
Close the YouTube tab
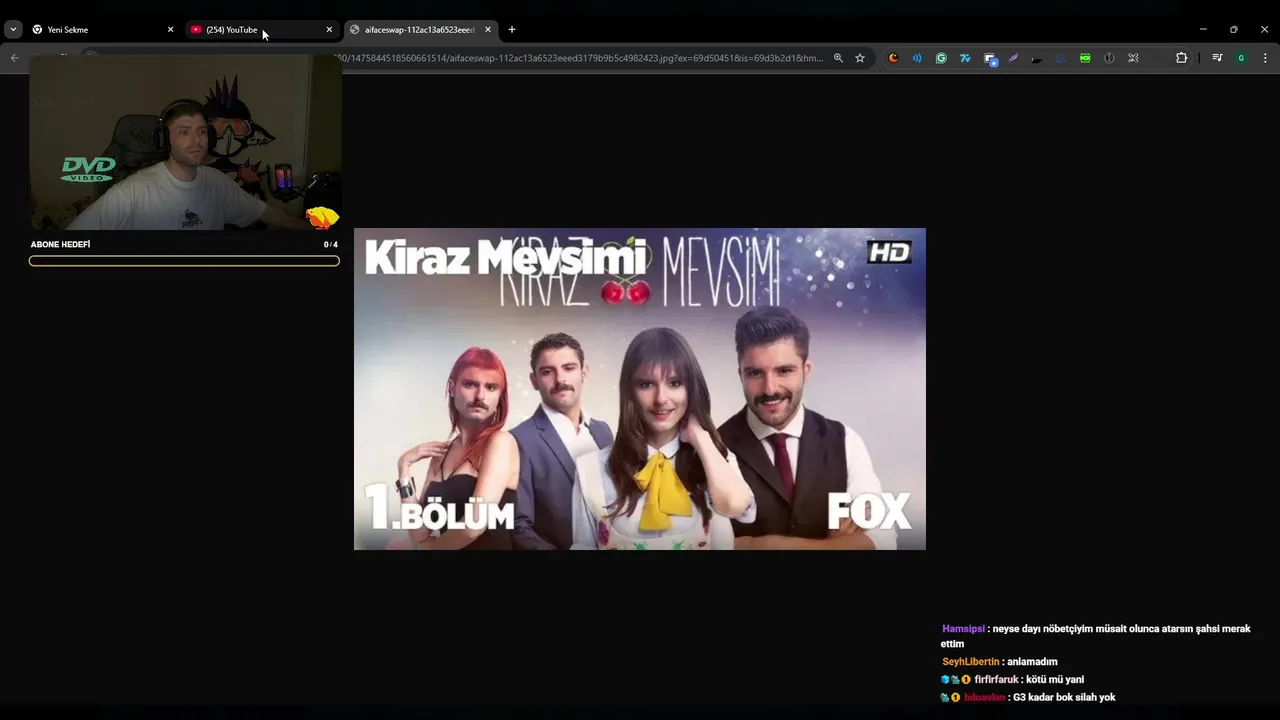[x=329, y=30]
